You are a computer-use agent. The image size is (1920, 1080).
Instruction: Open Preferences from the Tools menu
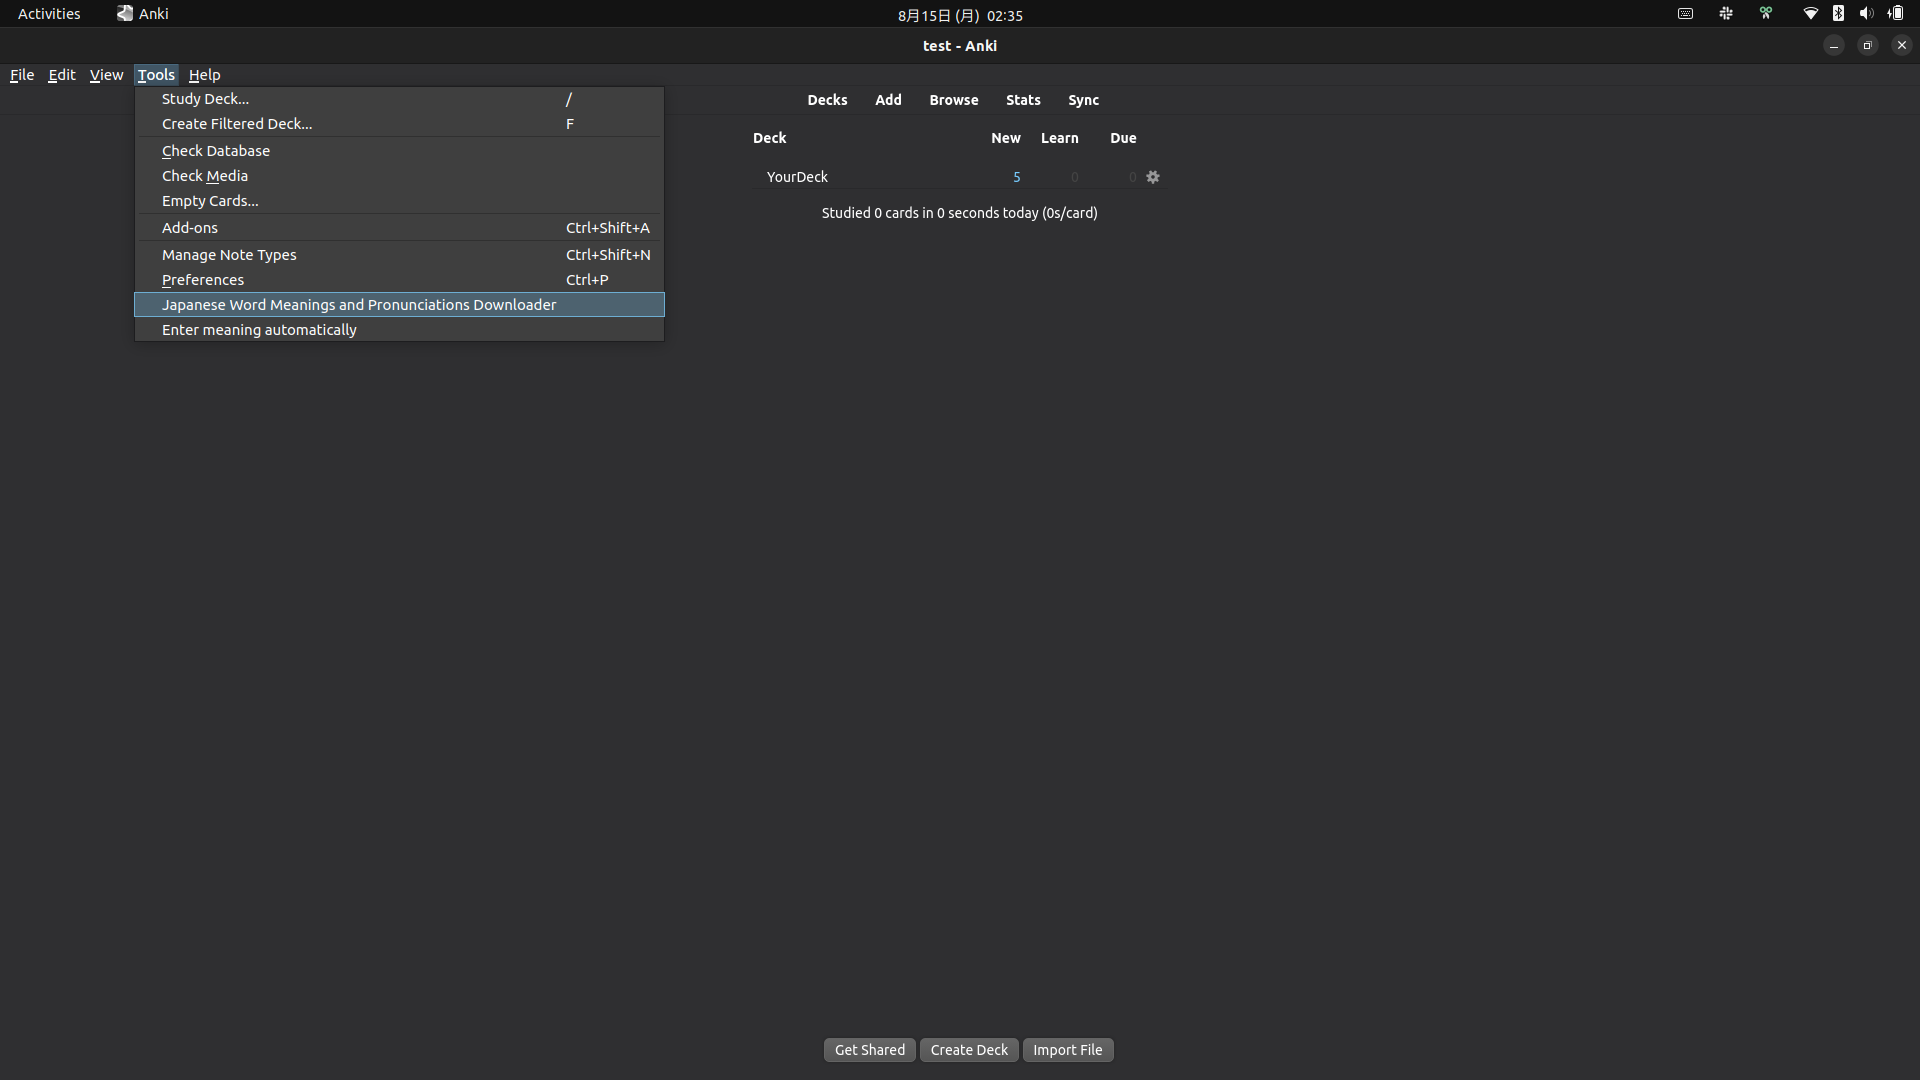click(399, 280)
